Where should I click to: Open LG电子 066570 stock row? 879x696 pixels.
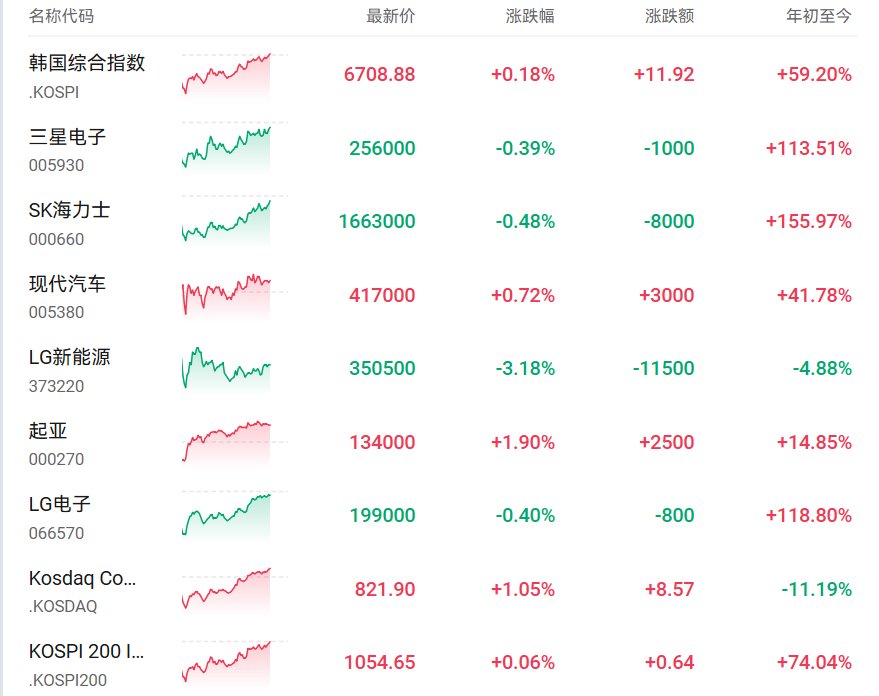442,516
